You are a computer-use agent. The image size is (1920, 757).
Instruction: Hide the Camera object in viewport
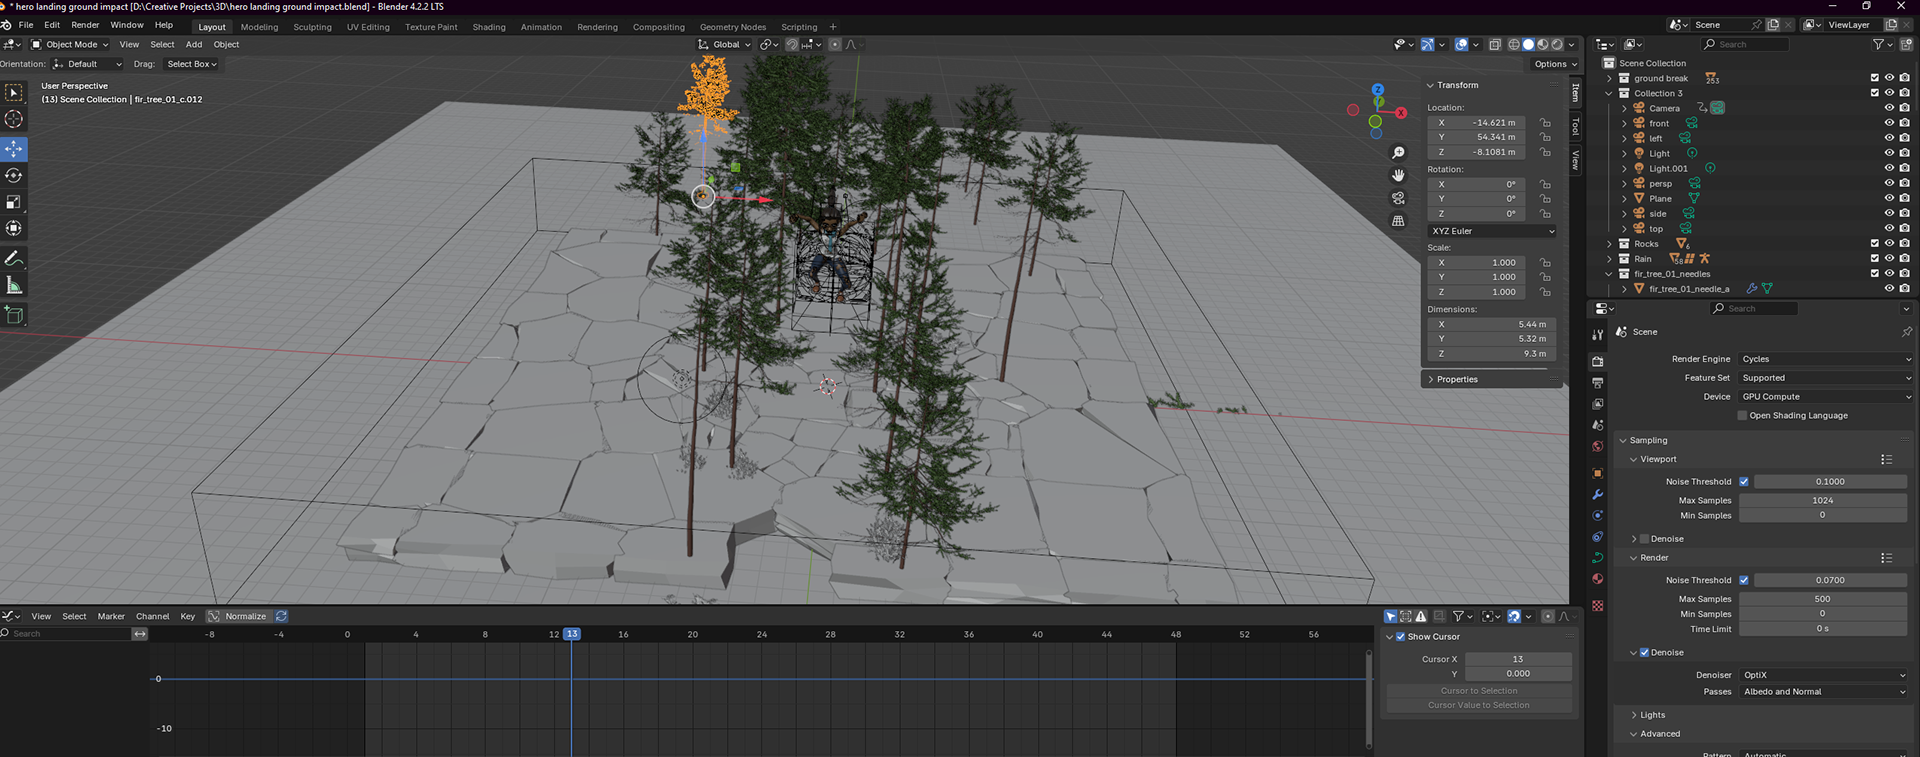(1889, 108)
